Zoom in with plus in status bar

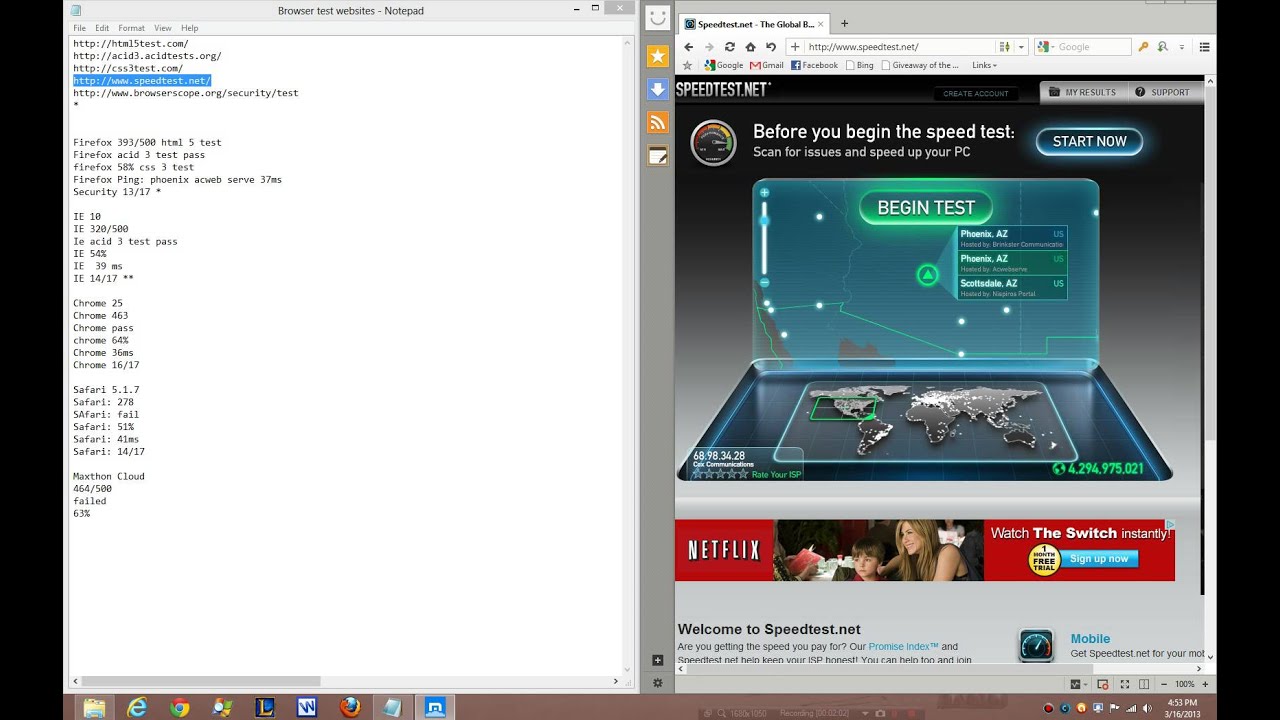tap(1204, 684)
